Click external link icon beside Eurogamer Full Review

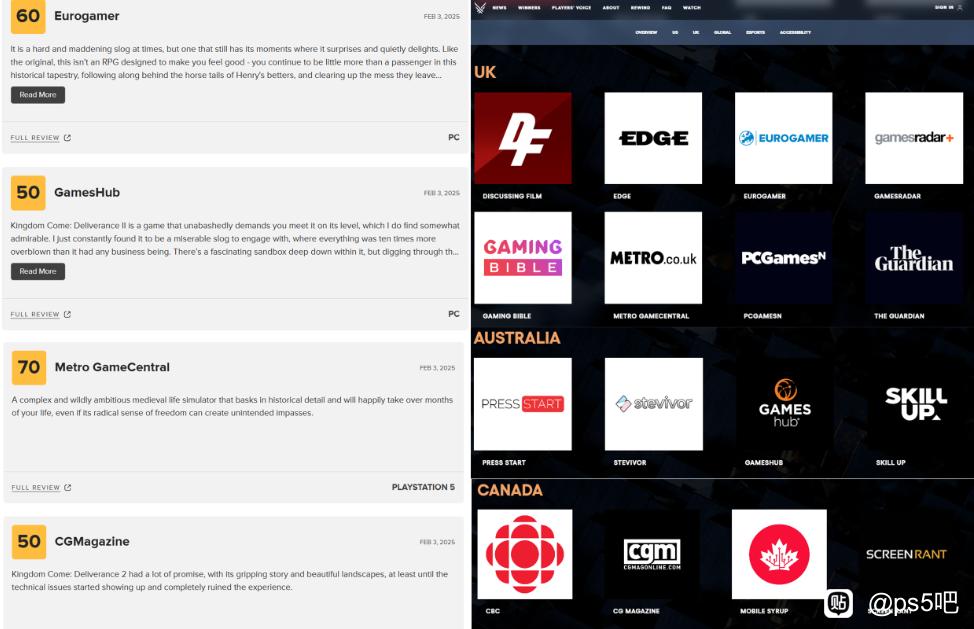[67, 138]
